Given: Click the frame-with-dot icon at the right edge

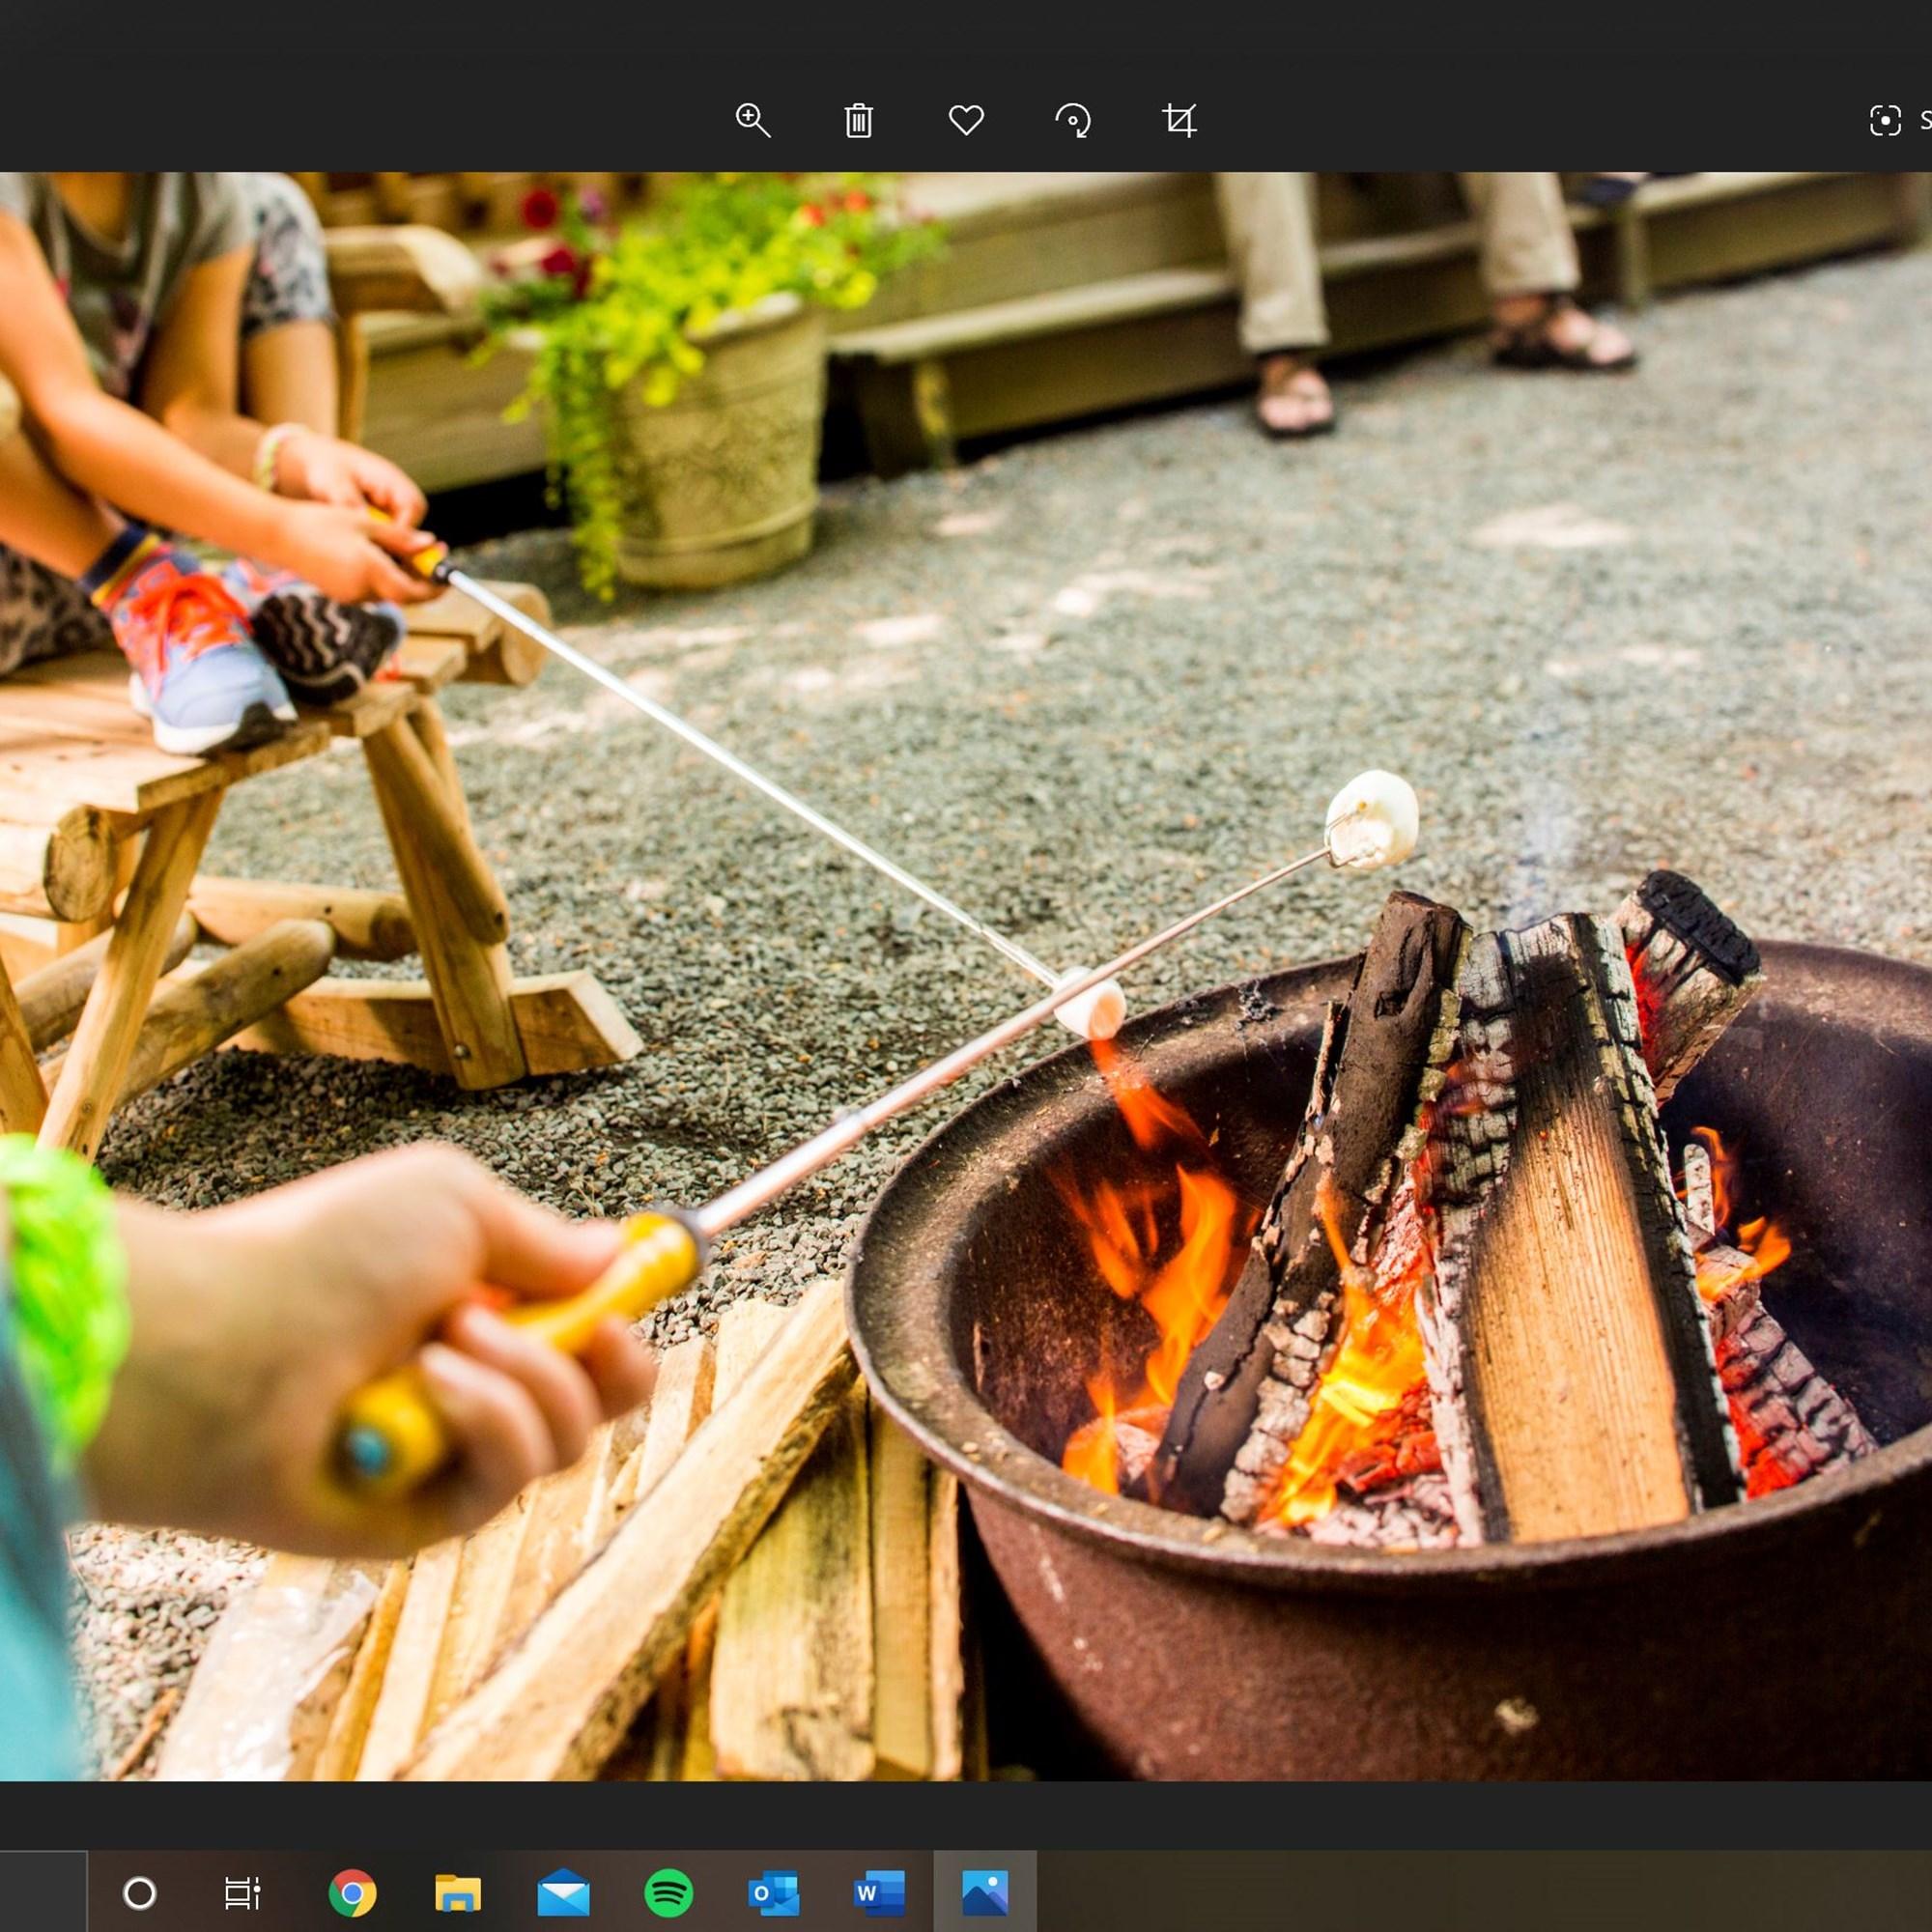Looking at the screenshot, I should pyautogui.click(x=1884, y=120).
